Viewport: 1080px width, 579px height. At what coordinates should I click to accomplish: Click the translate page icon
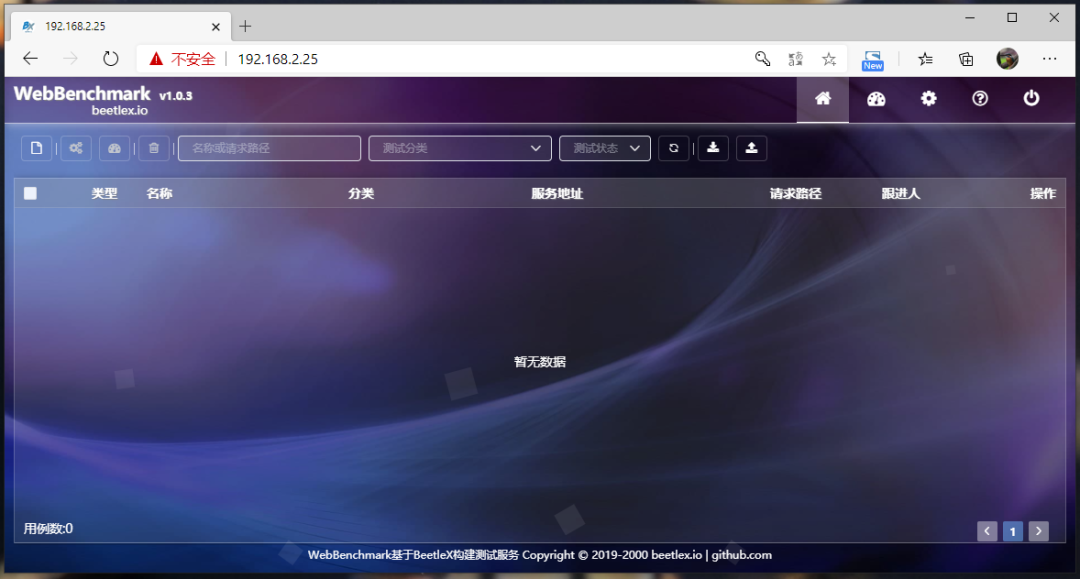[x=796, y=59]
